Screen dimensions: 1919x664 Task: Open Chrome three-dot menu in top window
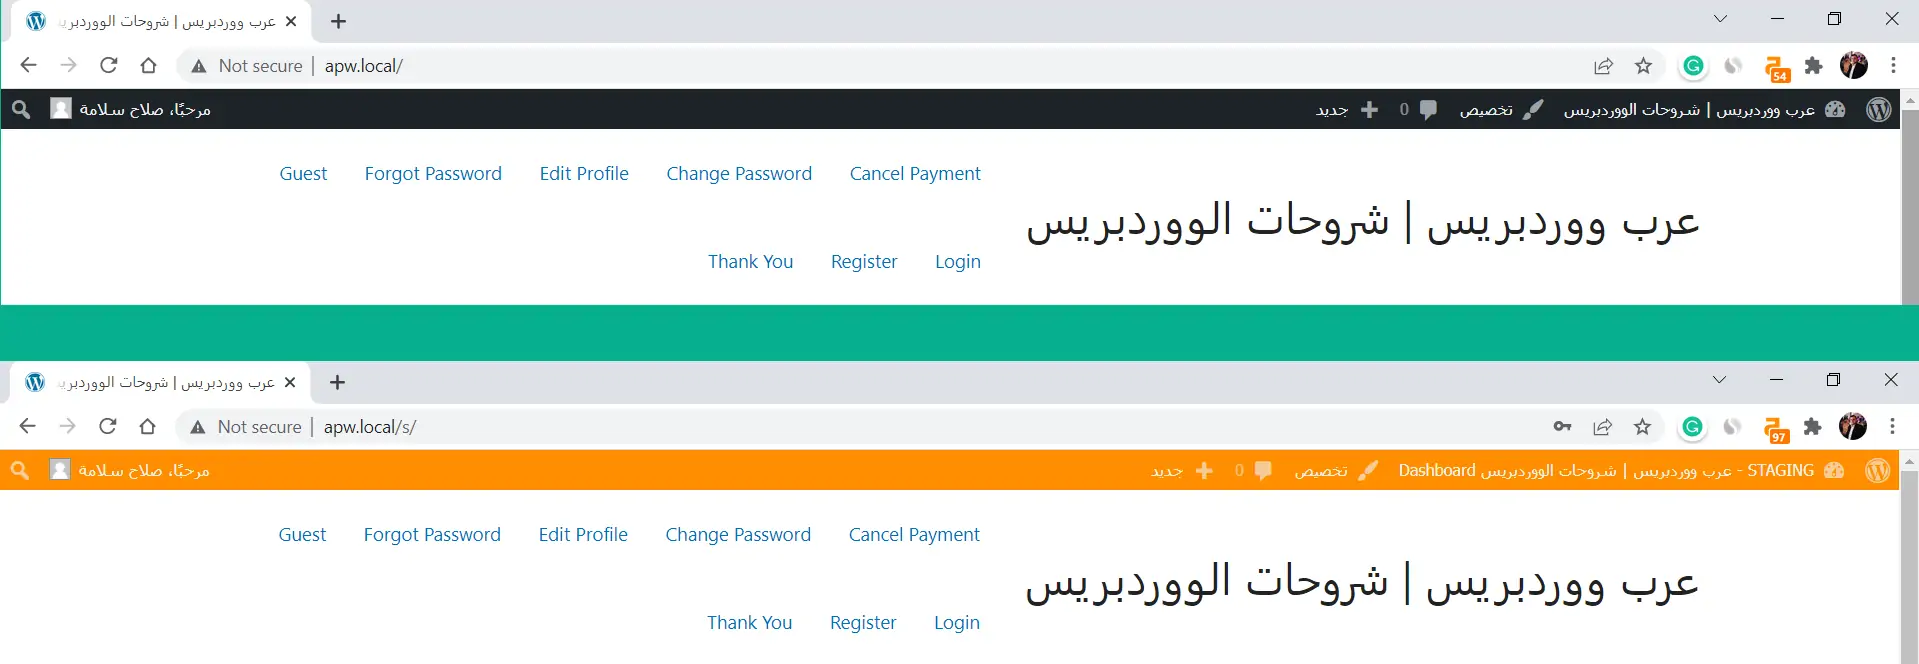click(x=1893, y=66)
